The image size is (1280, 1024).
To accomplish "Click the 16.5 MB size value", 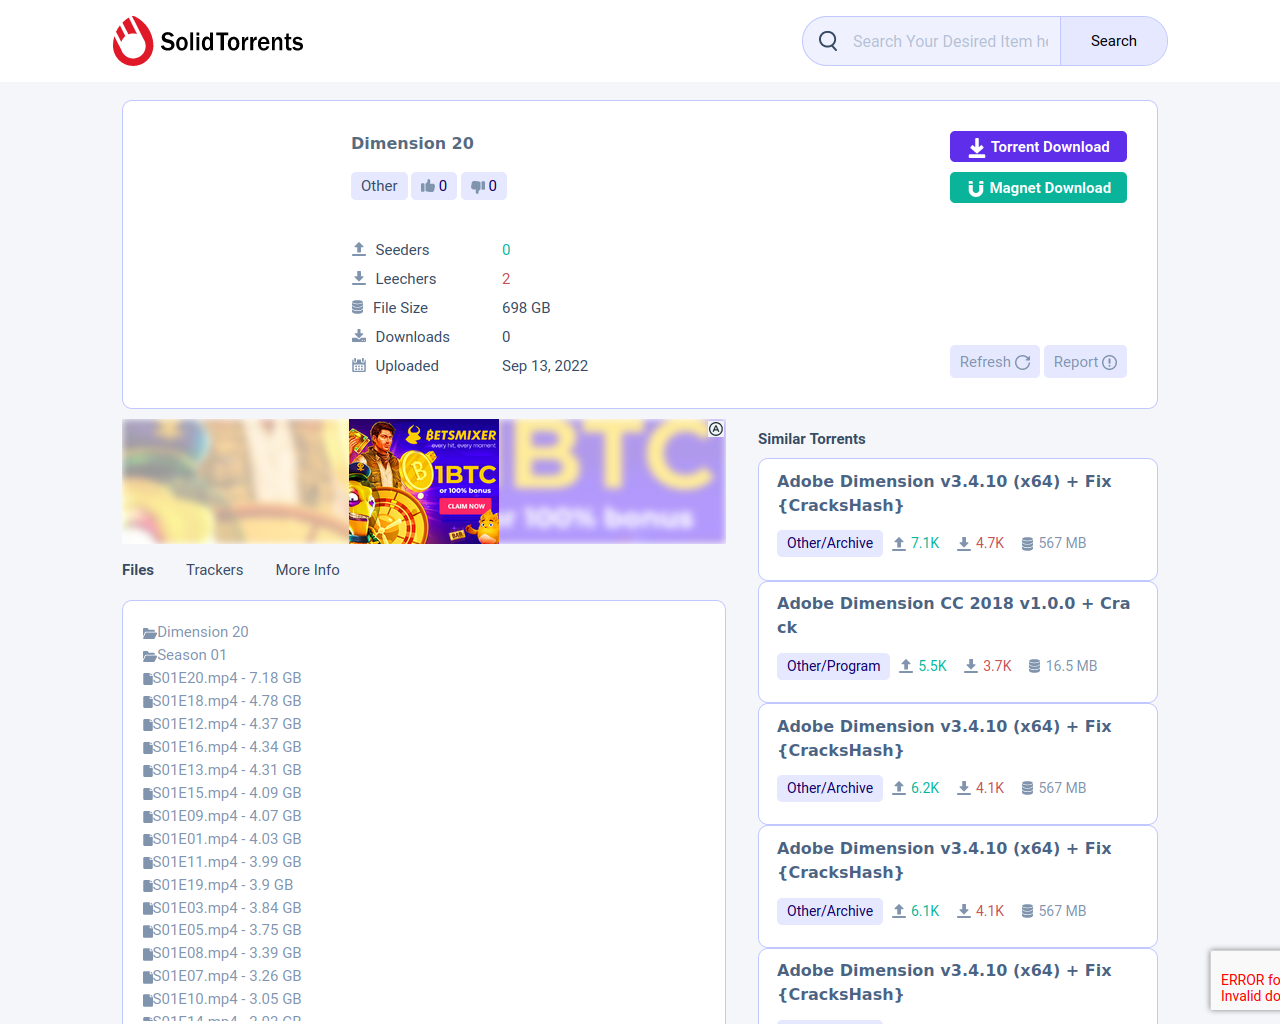I will (x=1071, y=666).
